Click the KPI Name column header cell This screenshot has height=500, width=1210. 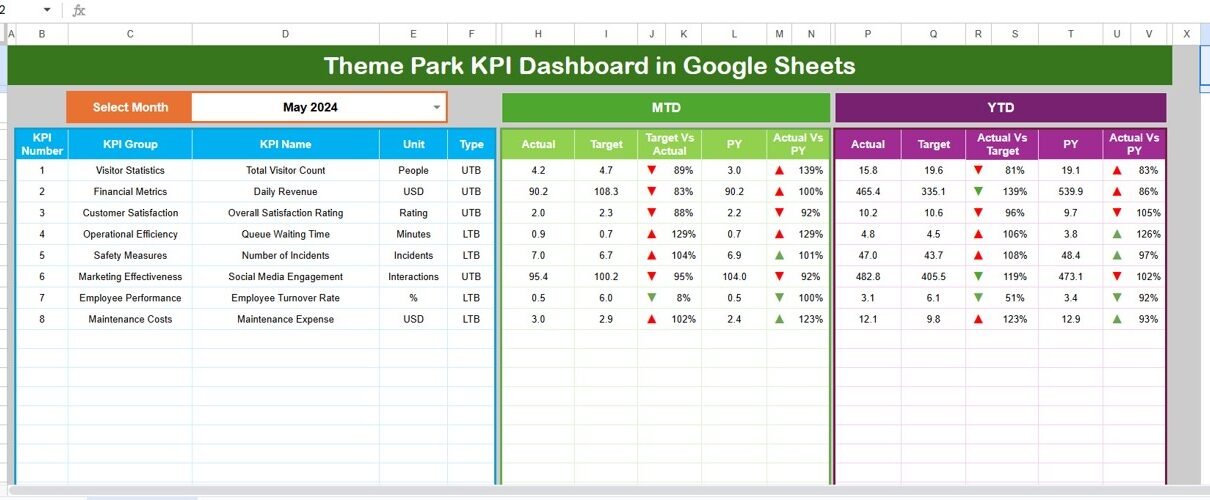285,144
